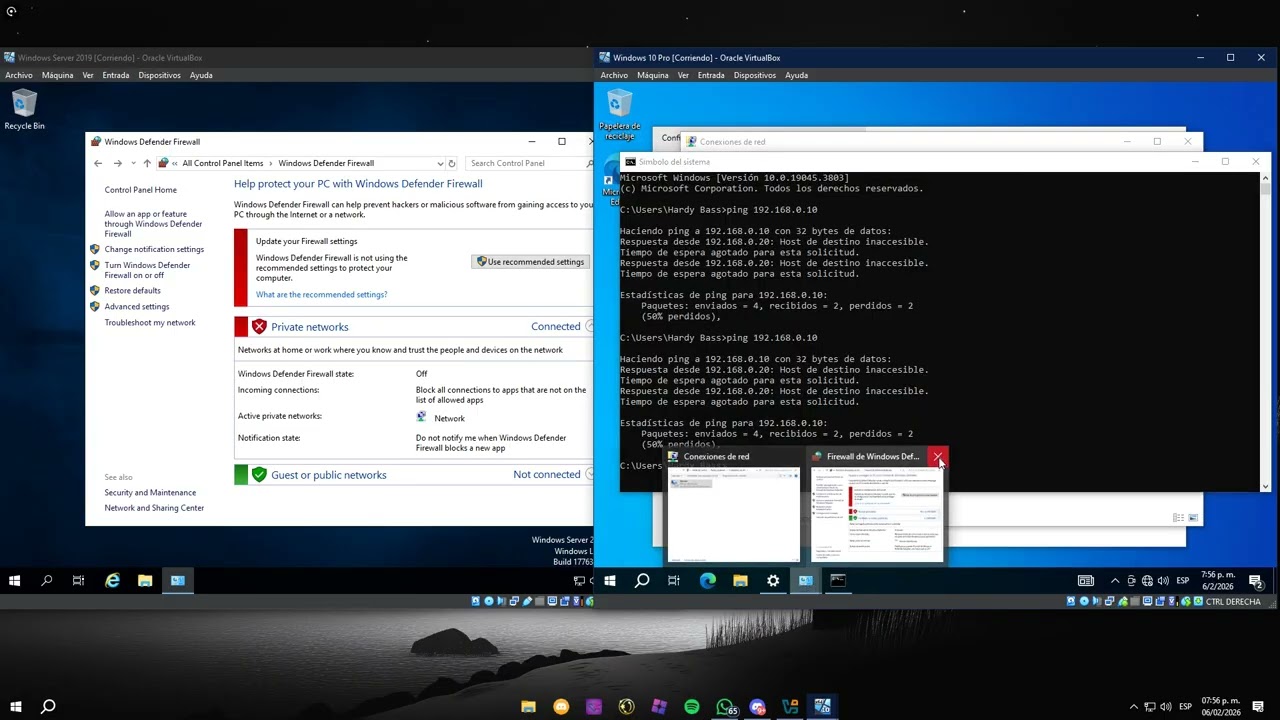The width and height of the screenshot is (1280, 720).
Task: Open Network and Sharing Center link
Action: (x=154, y=508)
